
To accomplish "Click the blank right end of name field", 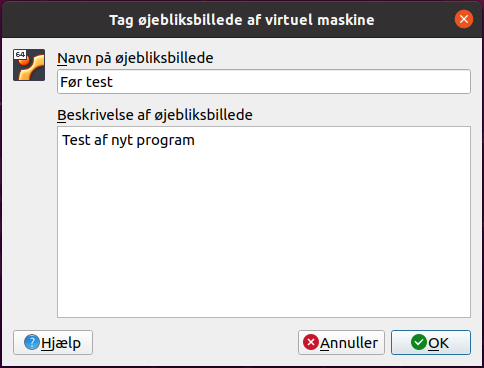I will pyautogui.click(x=367, y=81).
